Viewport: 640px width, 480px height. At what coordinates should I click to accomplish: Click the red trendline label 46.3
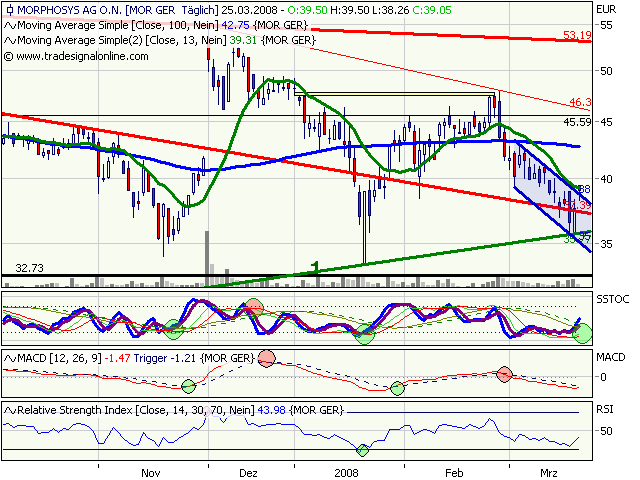click(580, 102)
